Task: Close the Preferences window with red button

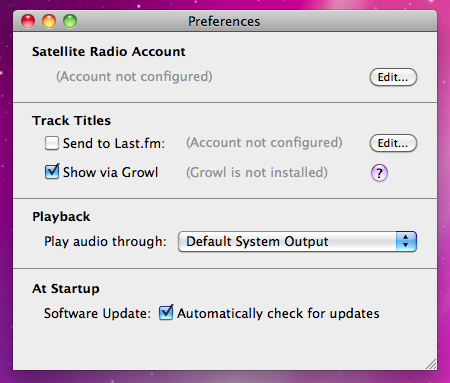Action: (28, 21)
